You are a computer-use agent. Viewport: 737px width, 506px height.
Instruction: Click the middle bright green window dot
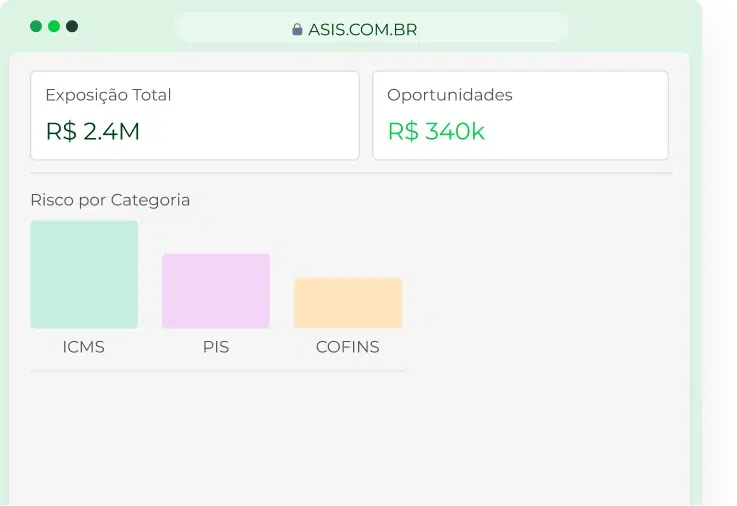tap(54, 26)
